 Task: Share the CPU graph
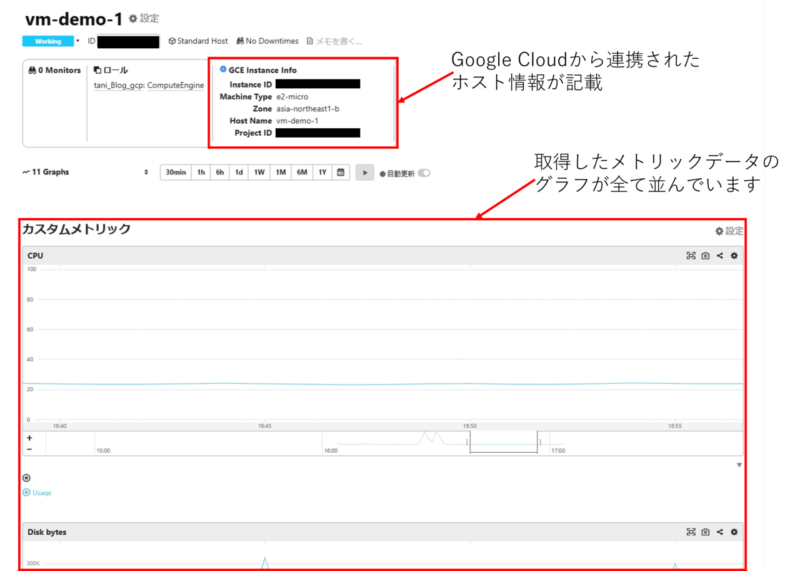pos(720,256)
